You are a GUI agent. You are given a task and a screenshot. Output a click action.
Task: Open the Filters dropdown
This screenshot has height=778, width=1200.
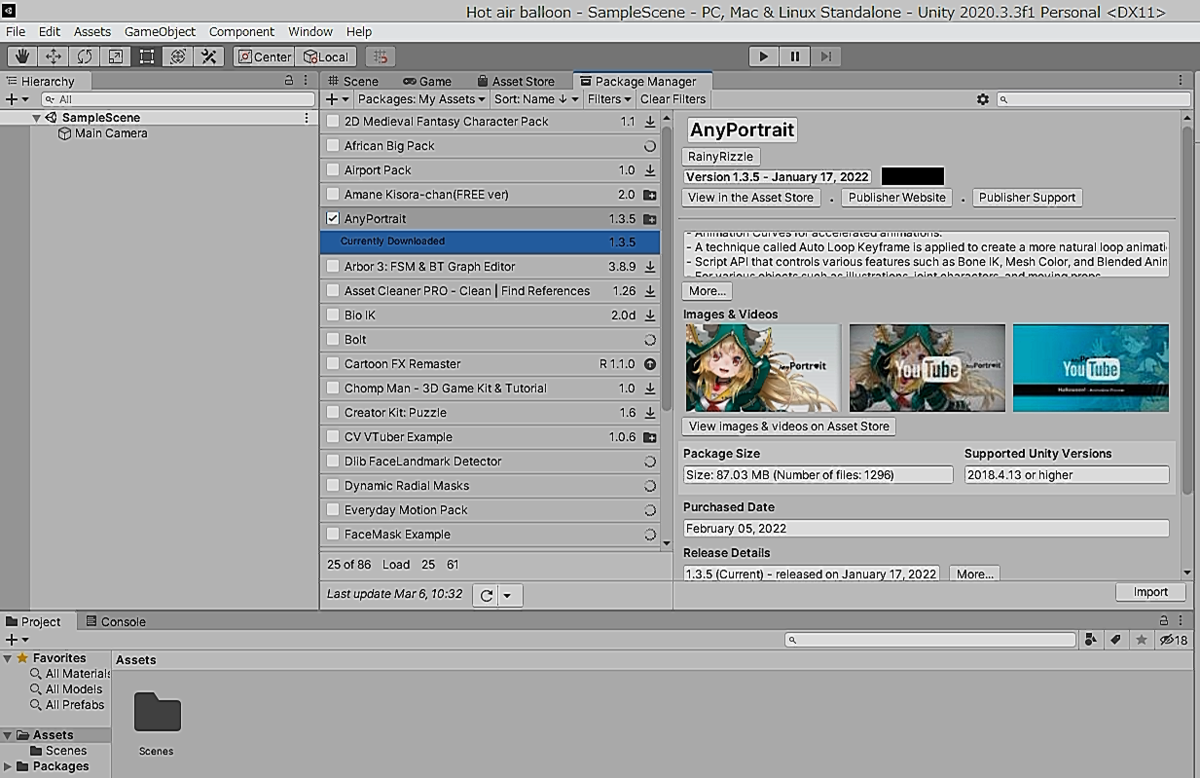[609, 99]
